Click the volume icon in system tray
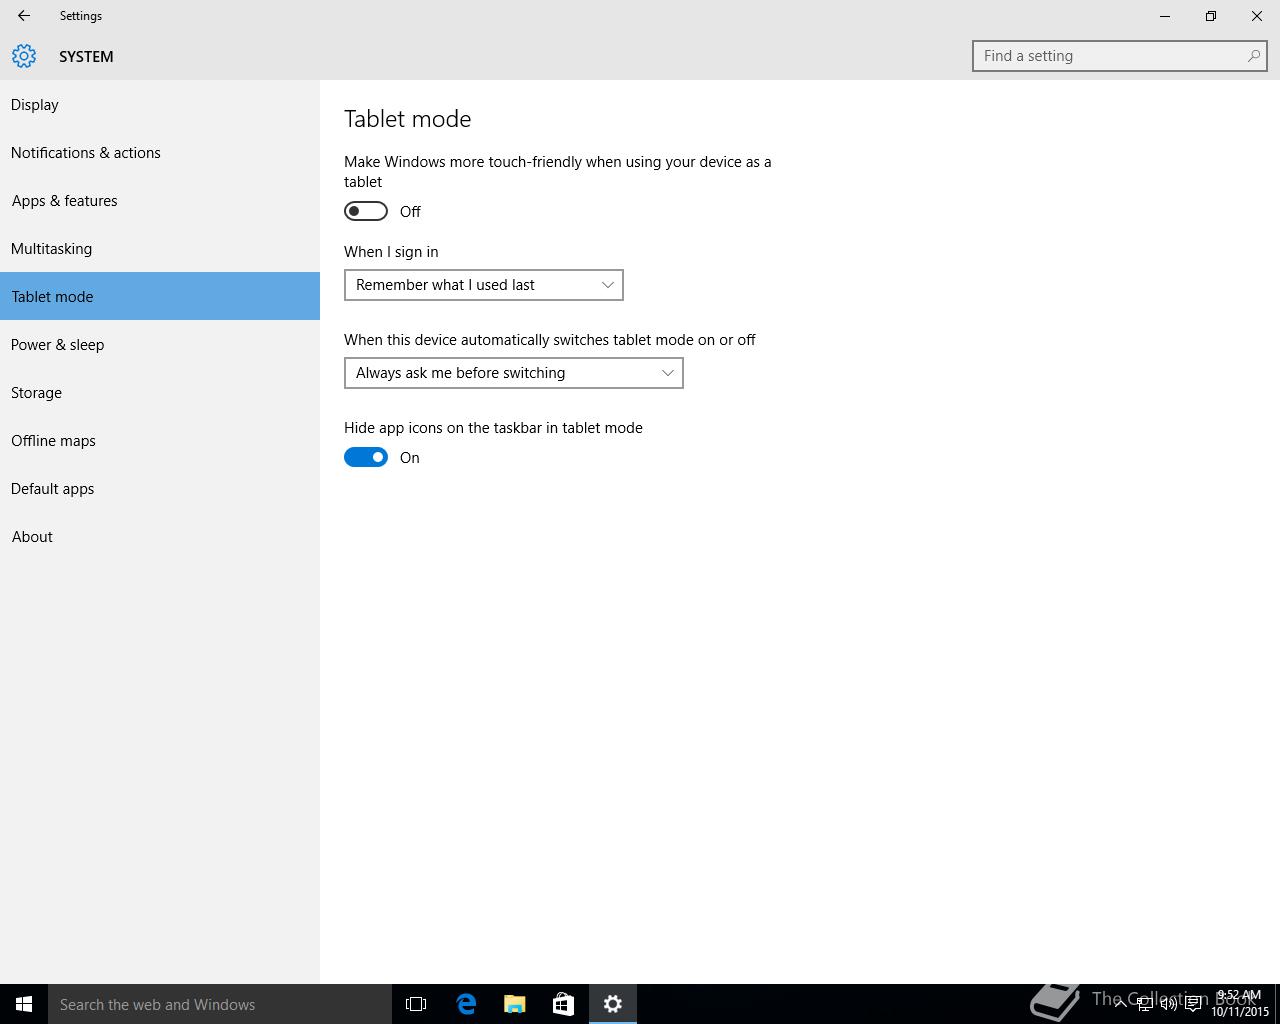The width and height of the screenshot is (1280, 1024). 1168,1005
